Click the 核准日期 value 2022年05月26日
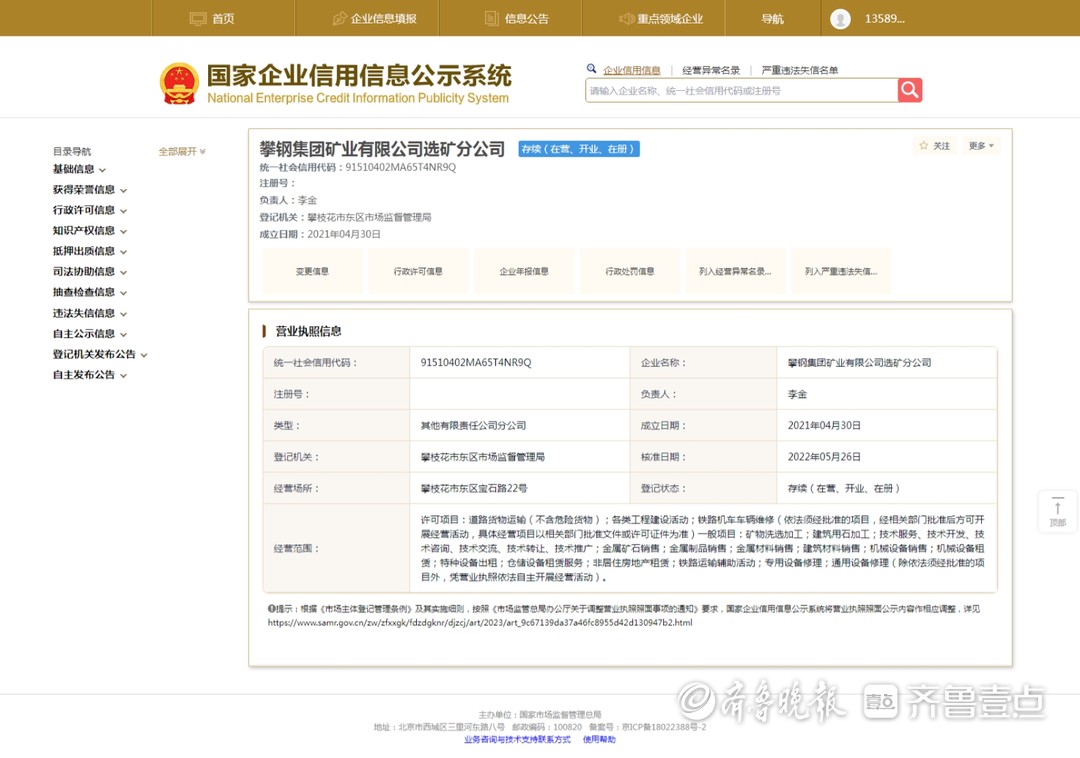 pyautogui.click(x=824, y=456)
